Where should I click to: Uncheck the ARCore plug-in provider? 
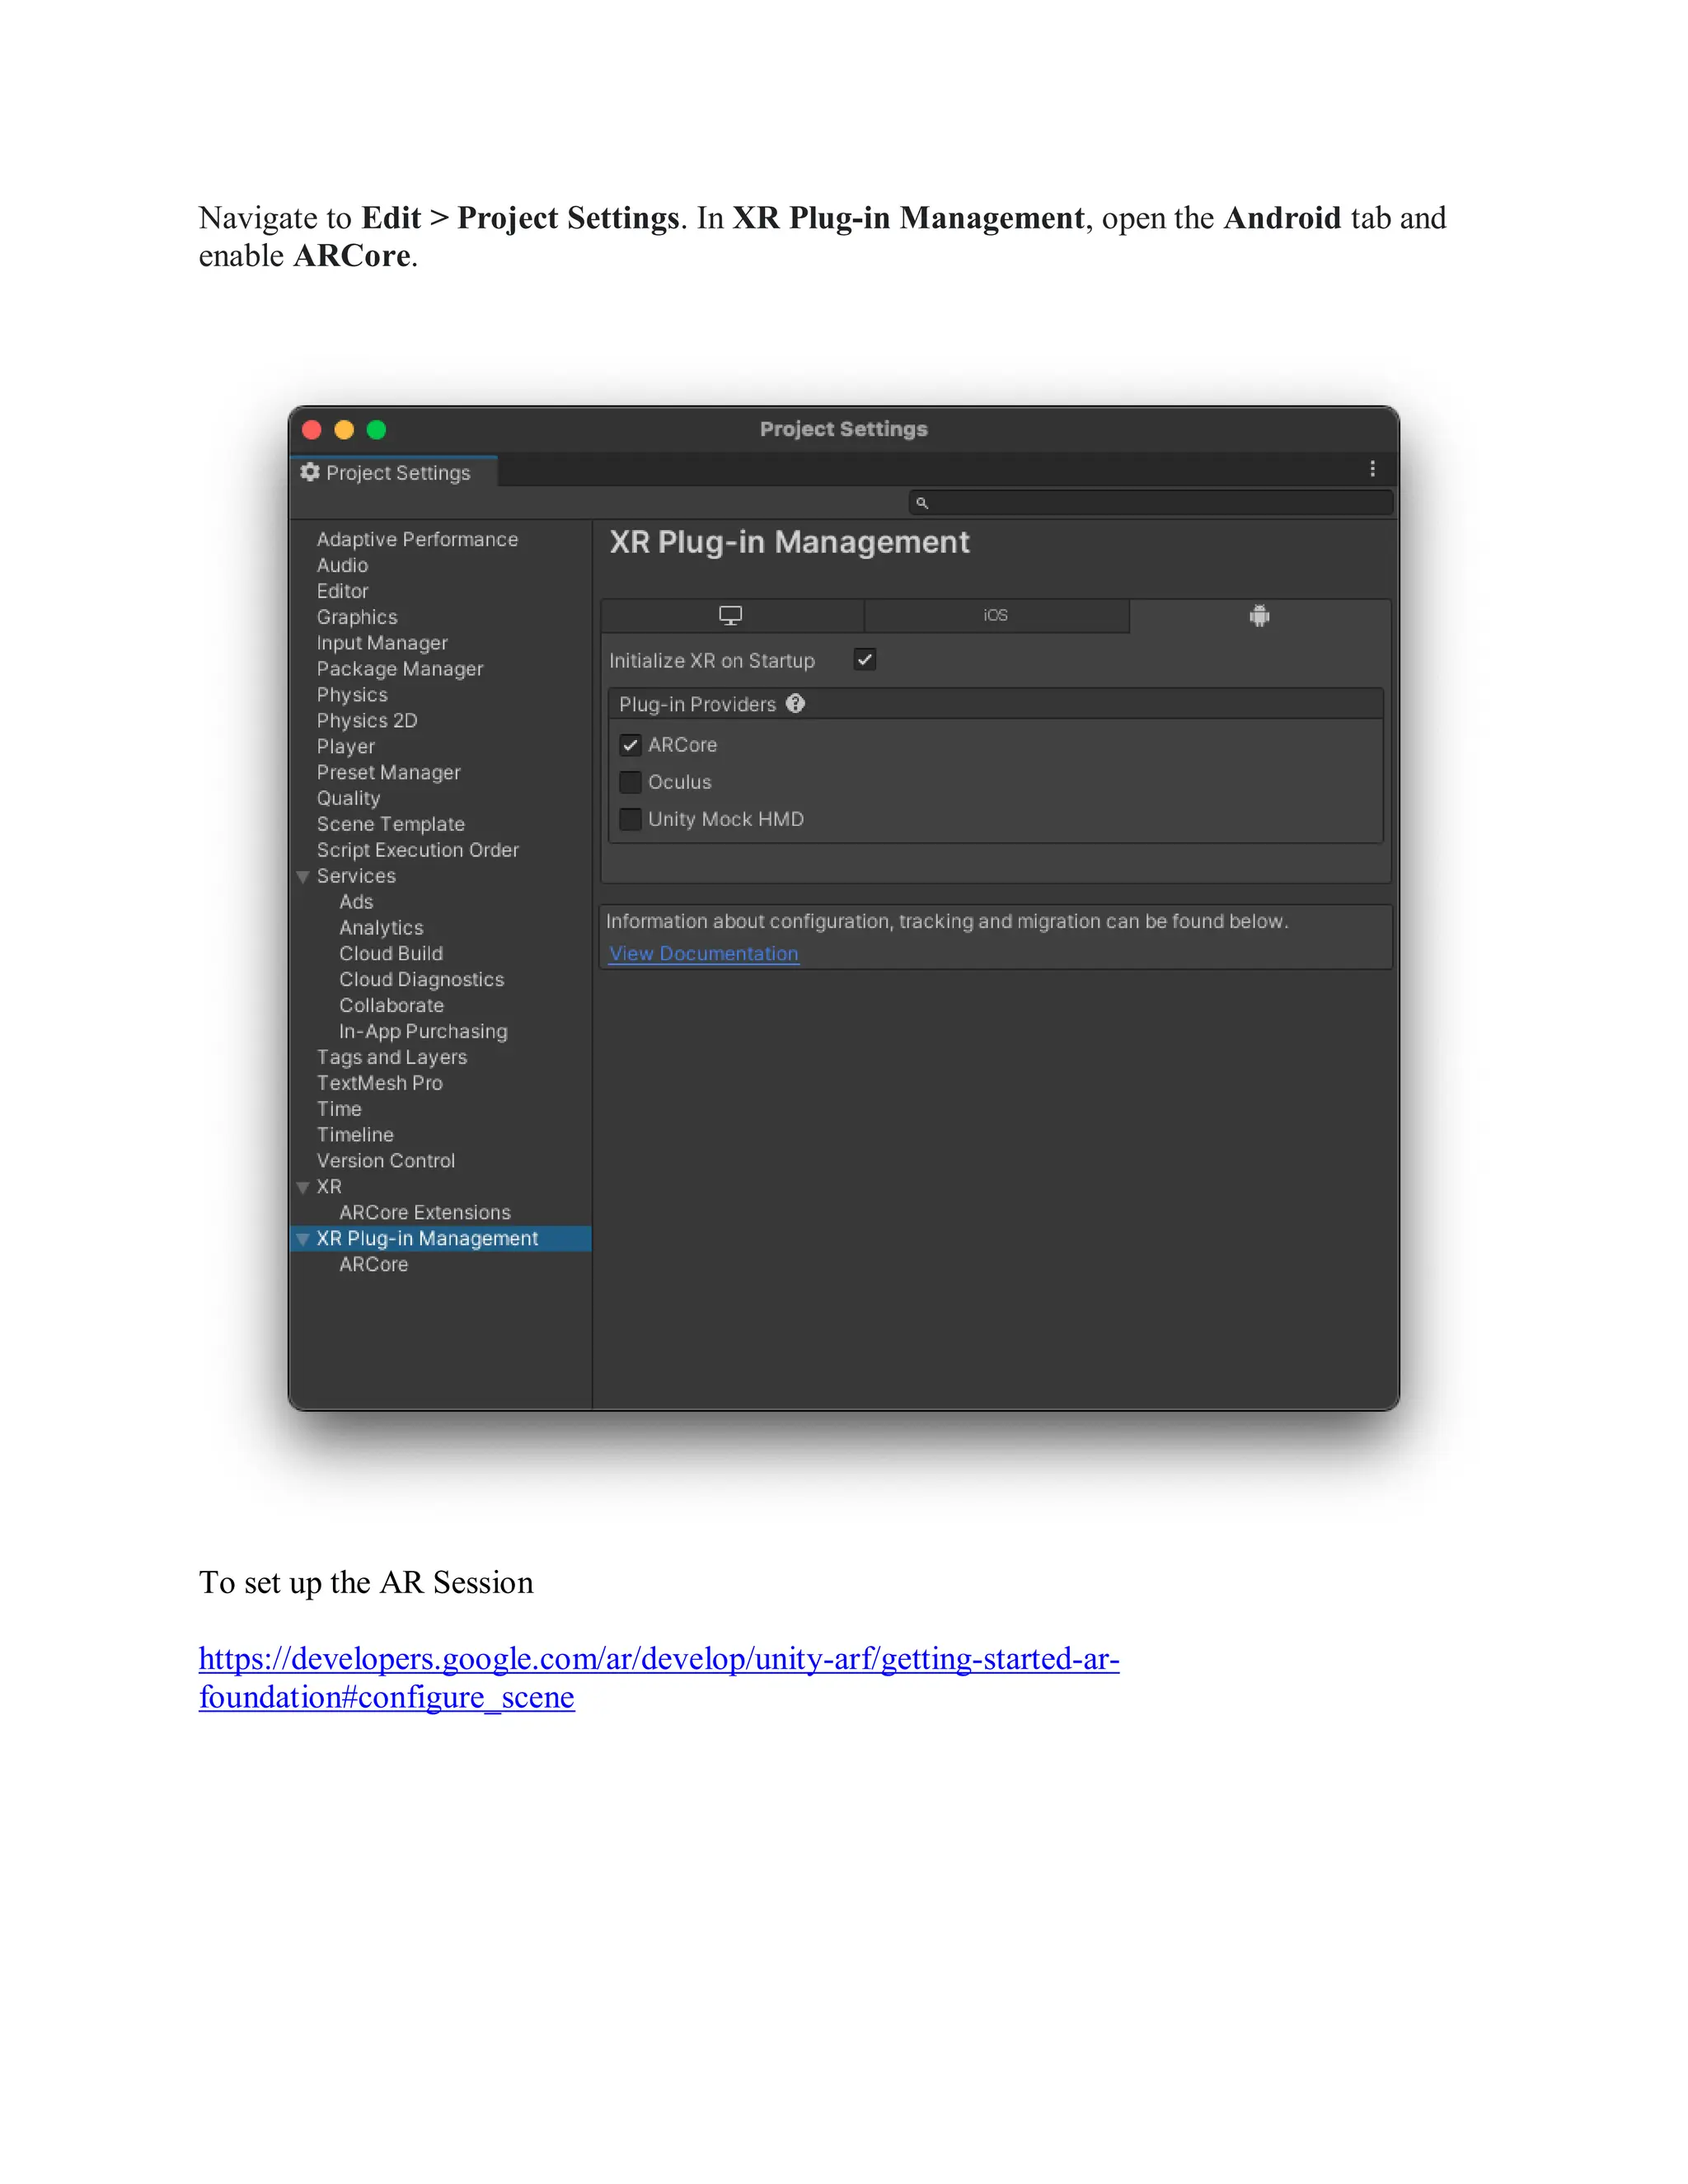tap(630, 745)
